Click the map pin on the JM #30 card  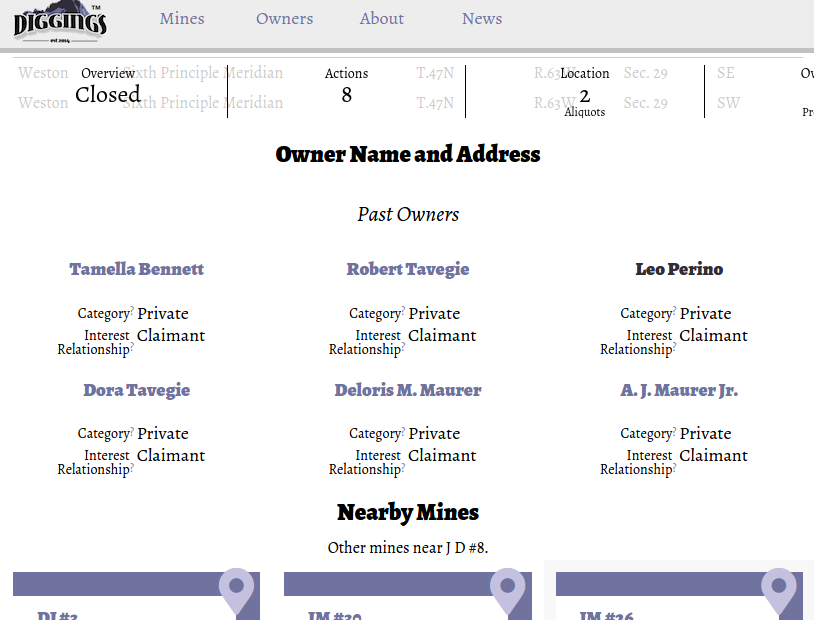click(508, 592)
